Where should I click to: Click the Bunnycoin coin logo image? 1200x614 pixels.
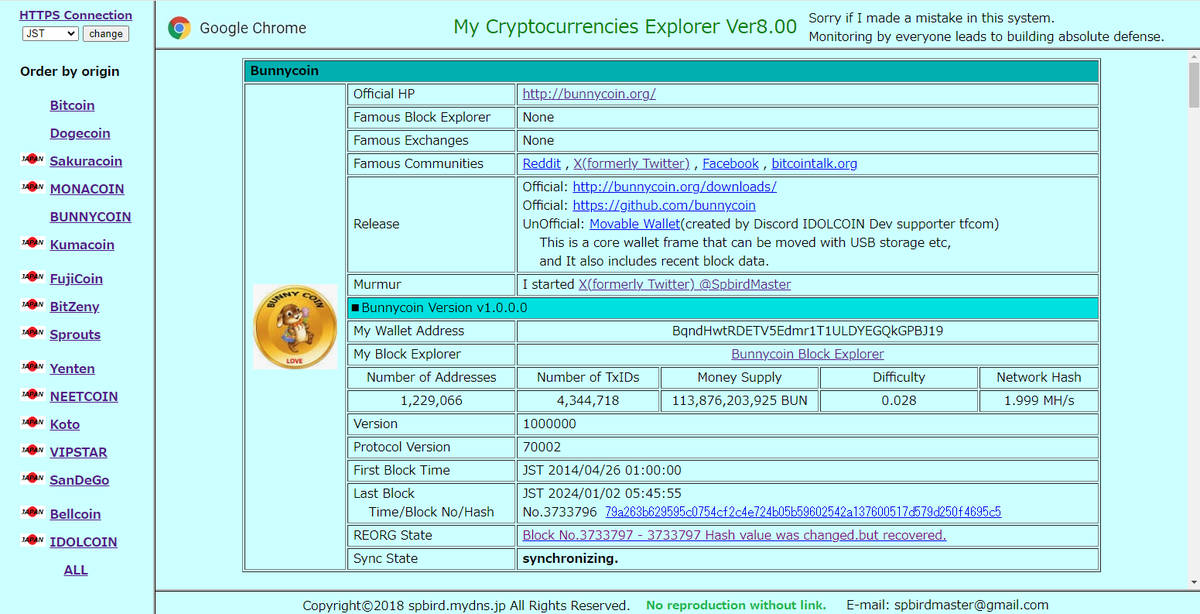[295, 327]
